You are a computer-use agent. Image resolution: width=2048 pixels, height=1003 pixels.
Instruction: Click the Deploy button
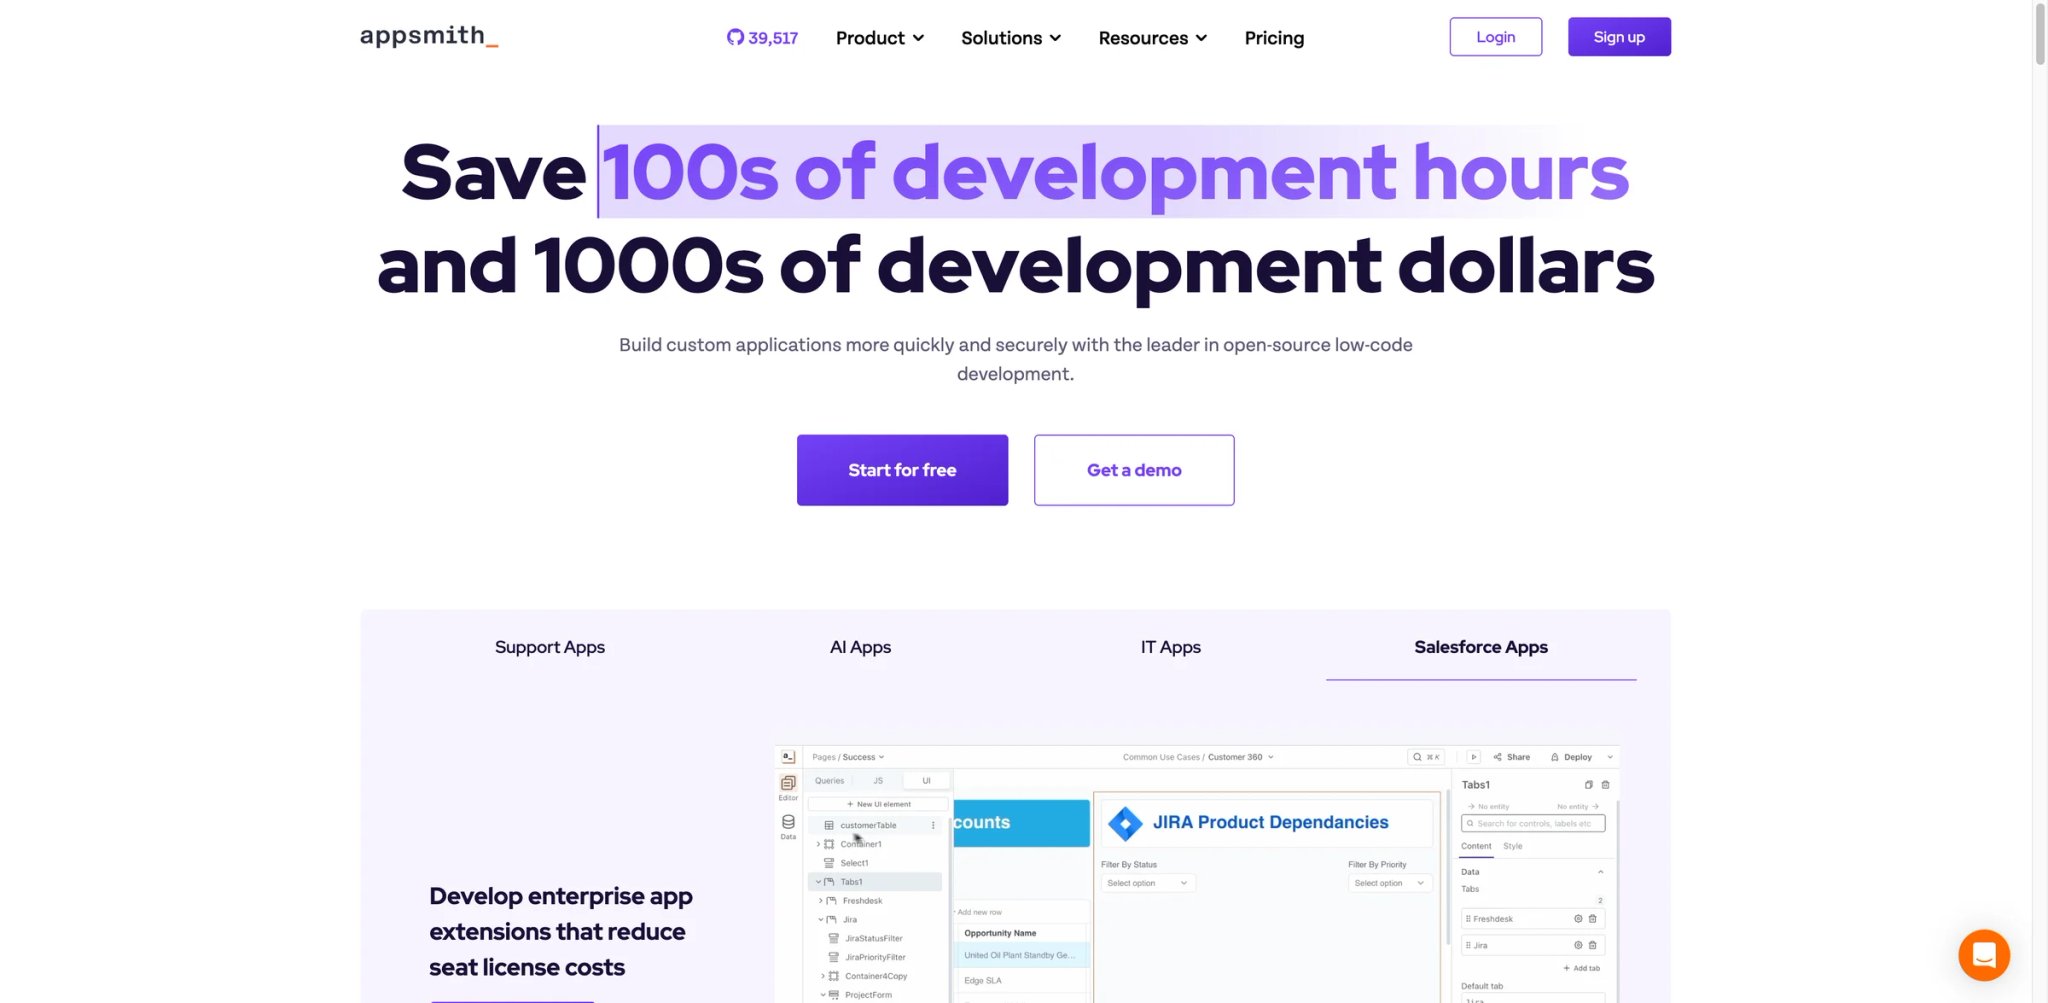1571,757
